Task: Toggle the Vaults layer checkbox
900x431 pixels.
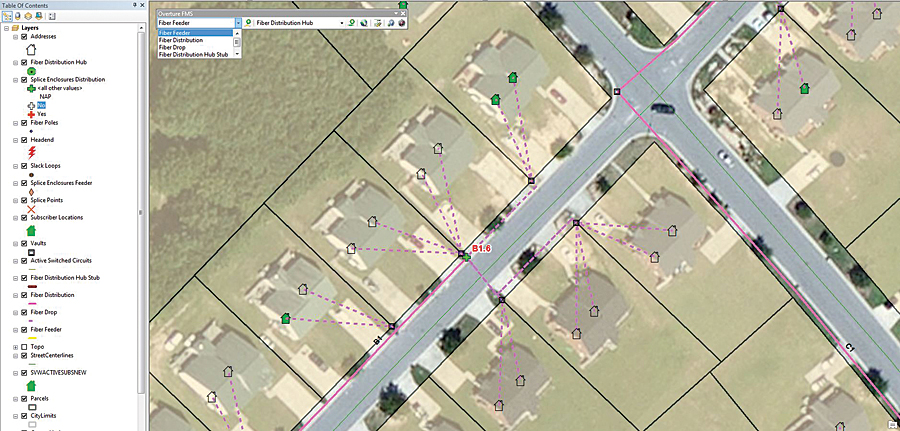Action: click(x=24, y=243)
